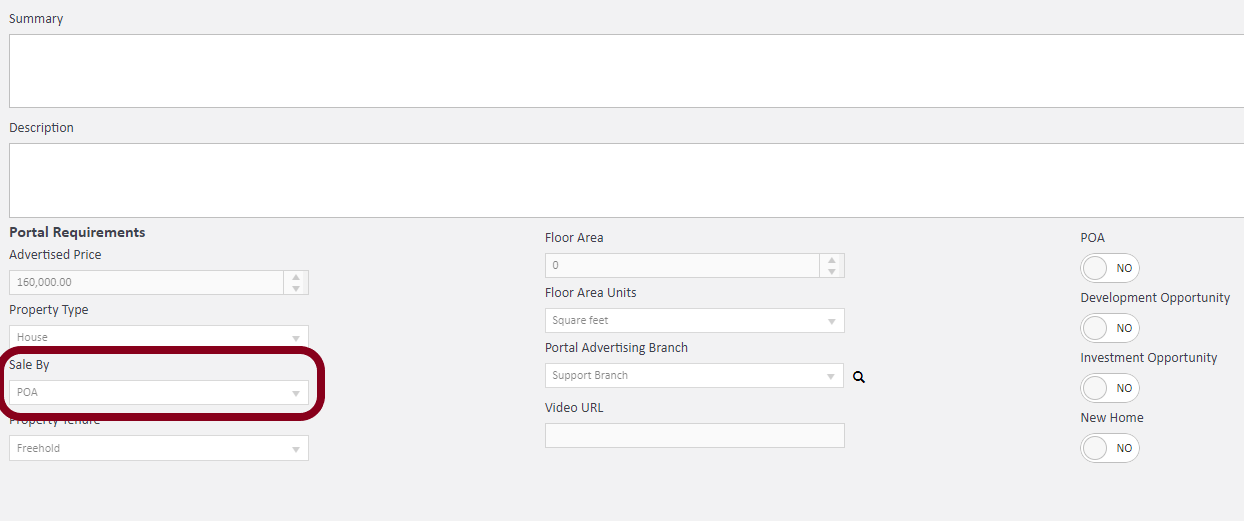Image resolution: width=1244 pixels, height=521 pixels.
Task: Increase Advertised Price with up arrow
Action: pyautogui.click(x=295, y=277)
